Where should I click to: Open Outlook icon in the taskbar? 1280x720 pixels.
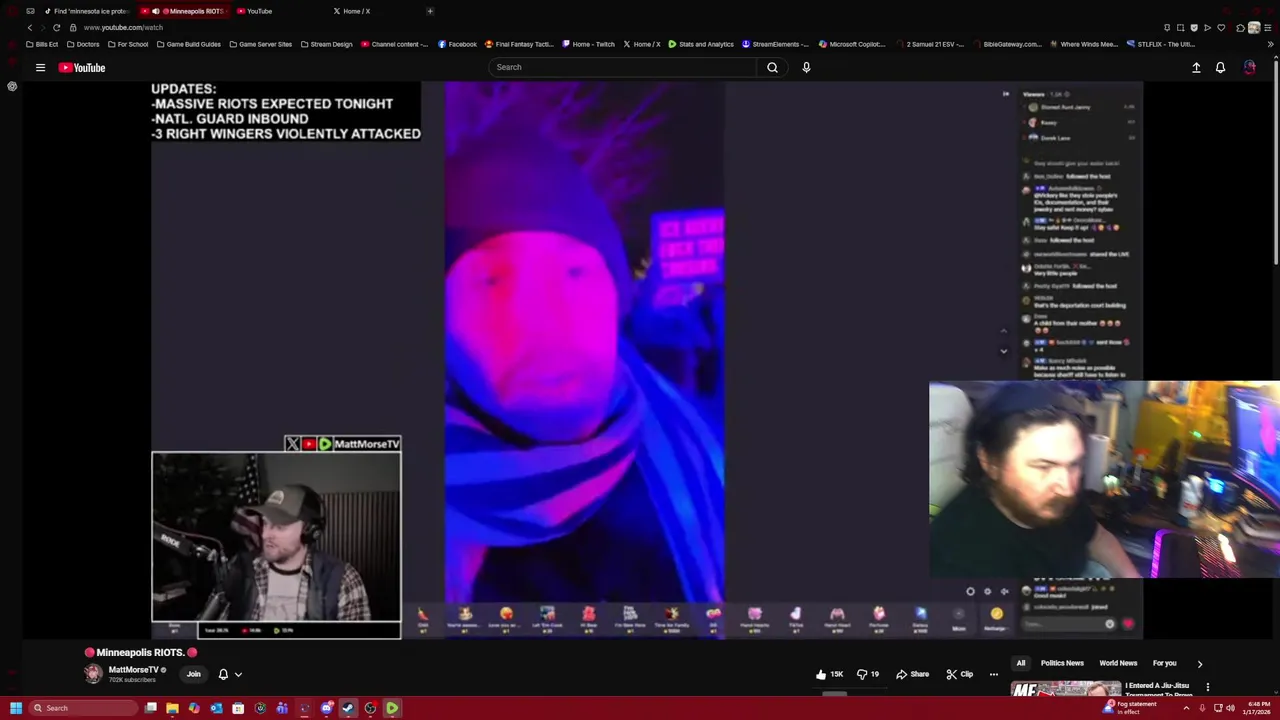point(216,708)
